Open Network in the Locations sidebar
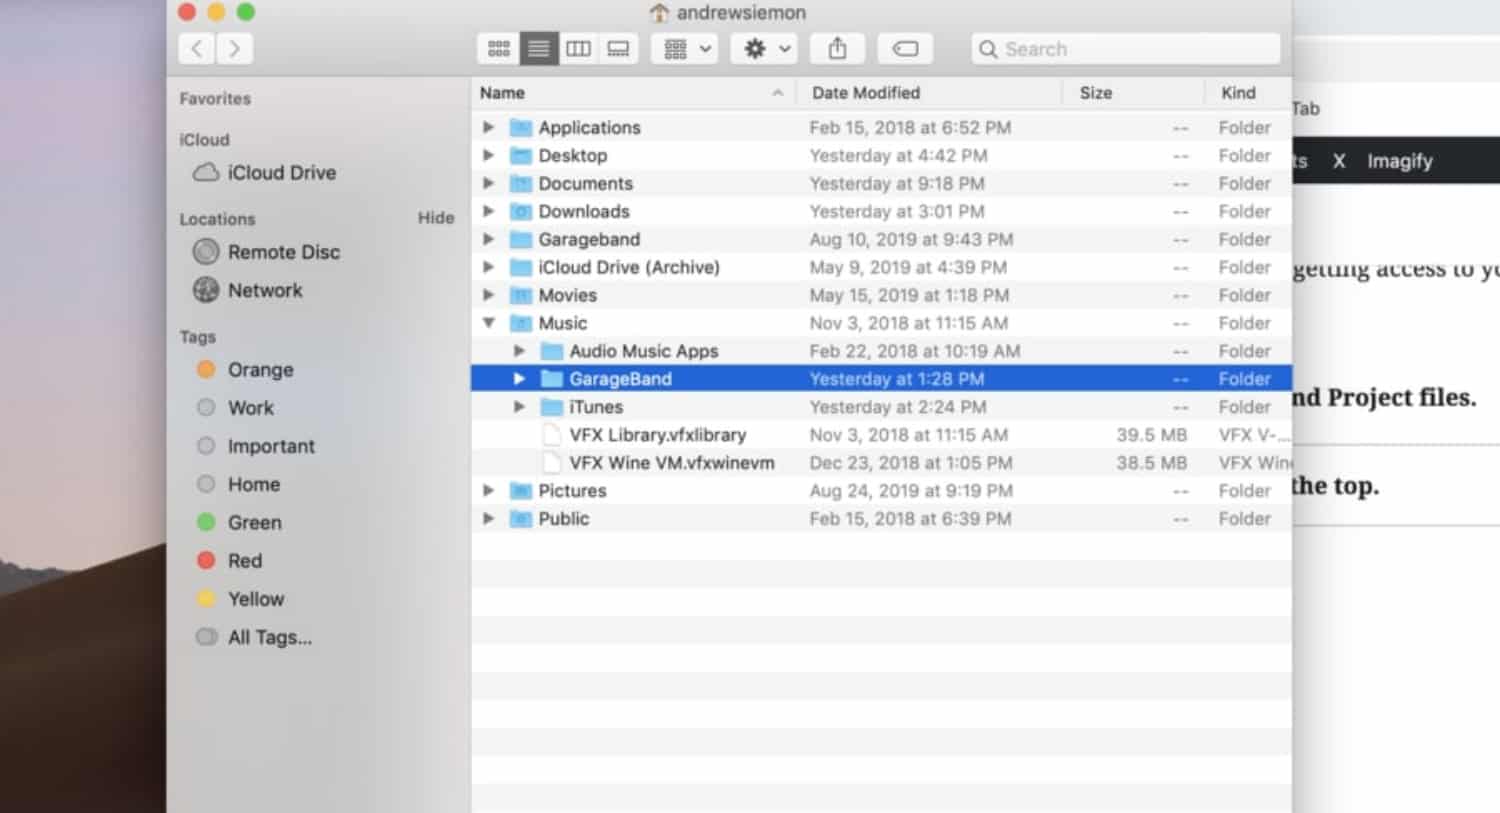1500x813 pixels. (264, 290)
